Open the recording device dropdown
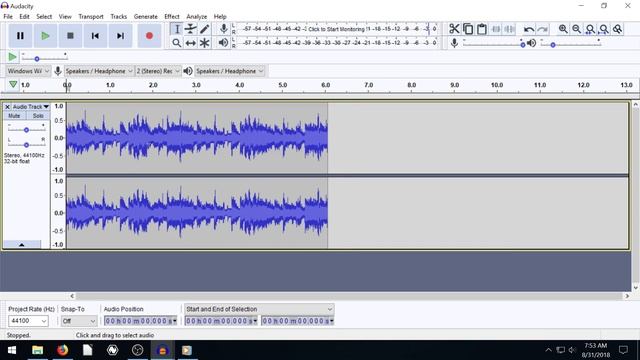The width and height of the screenshot is (640, 360). (99, 71)
